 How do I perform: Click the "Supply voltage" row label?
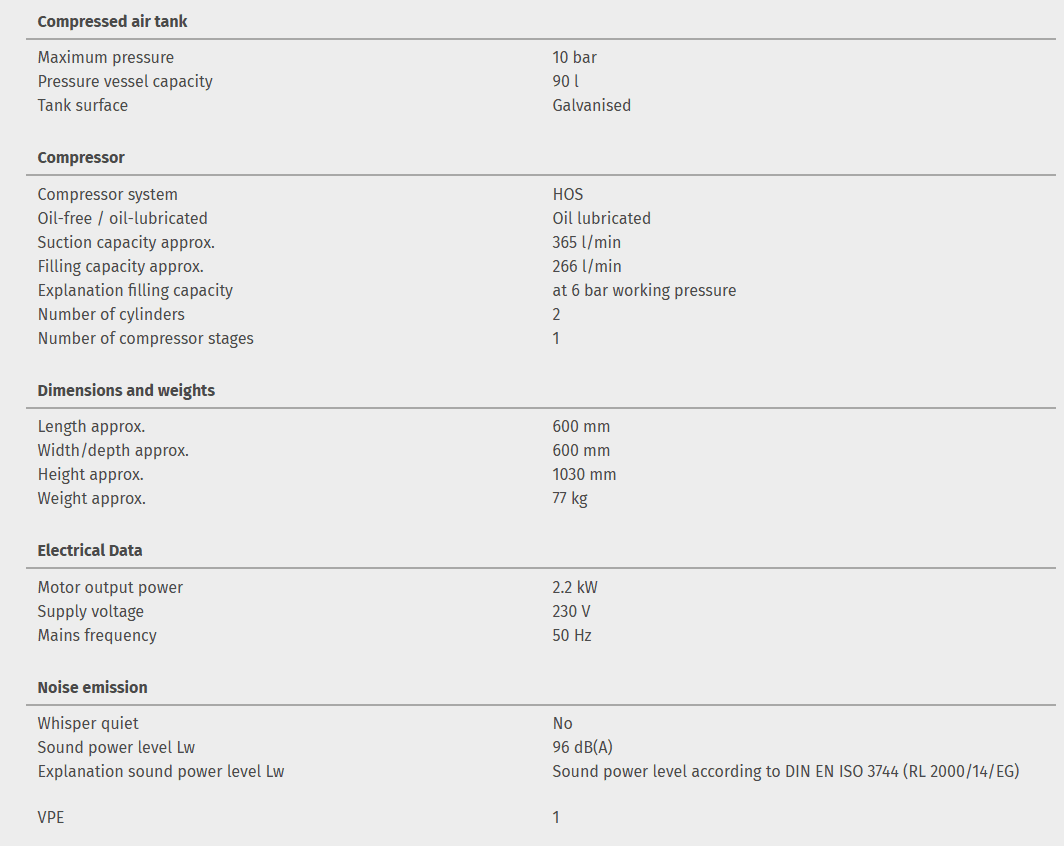click(x=90, y=611)
